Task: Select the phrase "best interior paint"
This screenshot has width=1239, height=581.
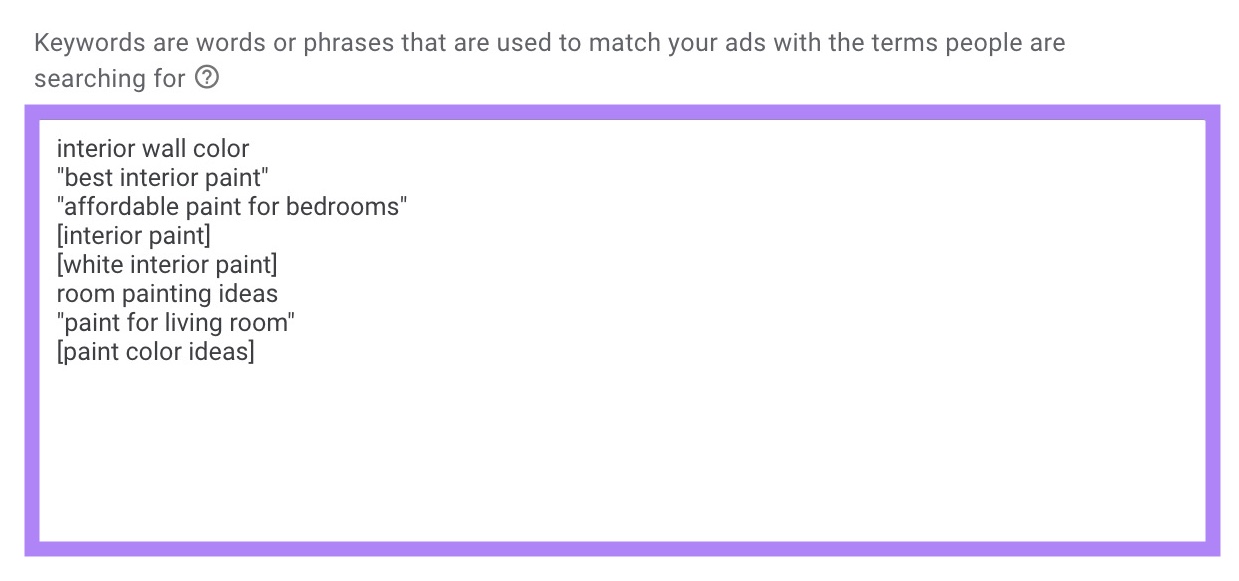Action: click(x=163, y=177)
